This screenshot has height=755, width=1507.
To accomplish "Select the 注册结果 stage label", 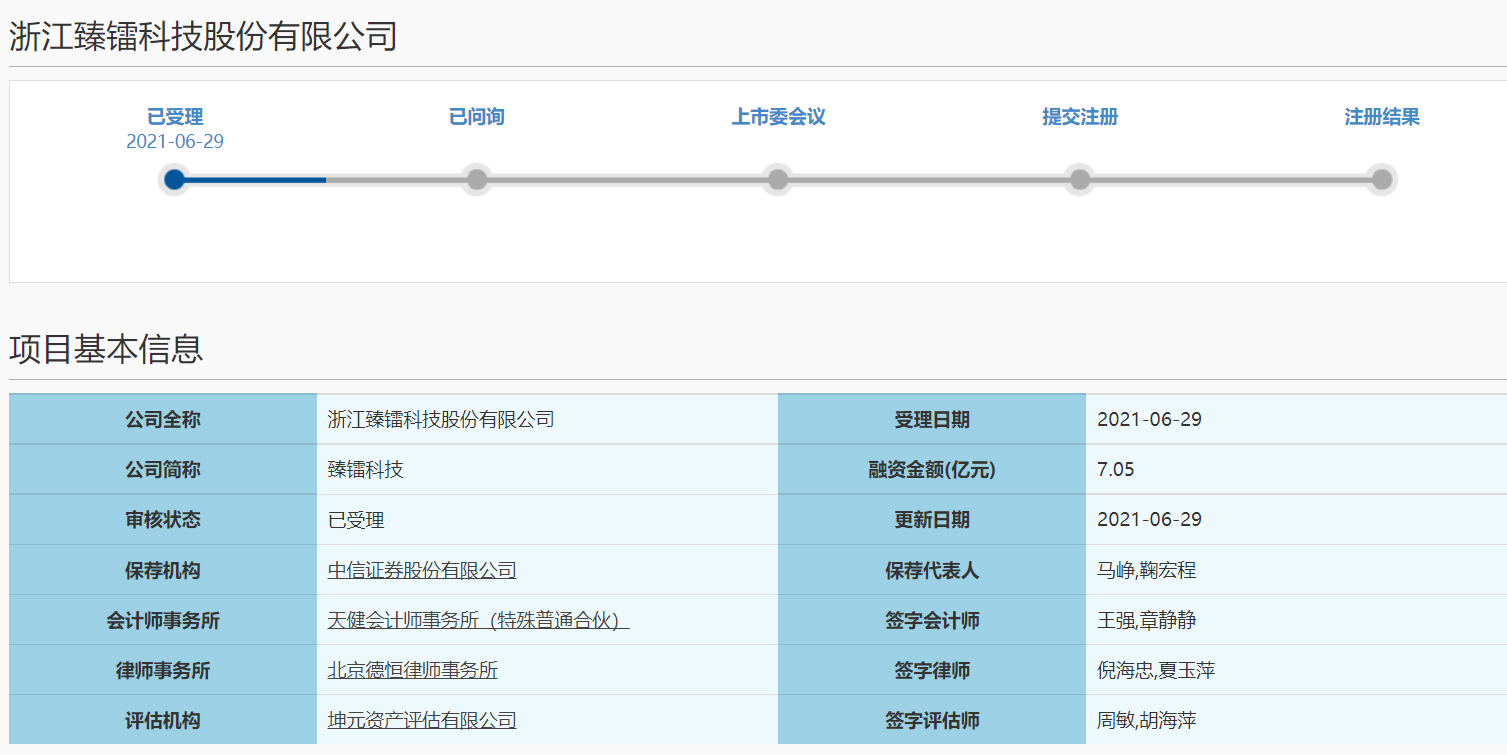I will pyautogui.click(x=1382, y=117).
